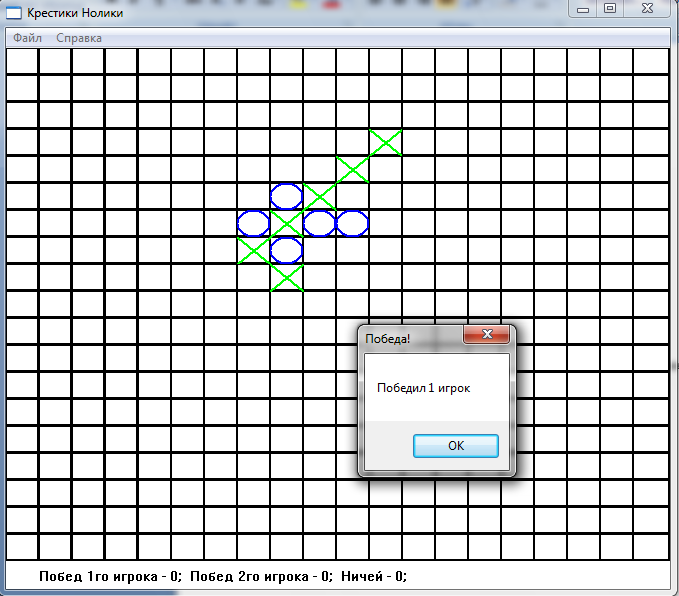This screenshot has width=679, height=596.
Task: Maximize the Крестики Нолики window
Action: click(x=610, y=9)
